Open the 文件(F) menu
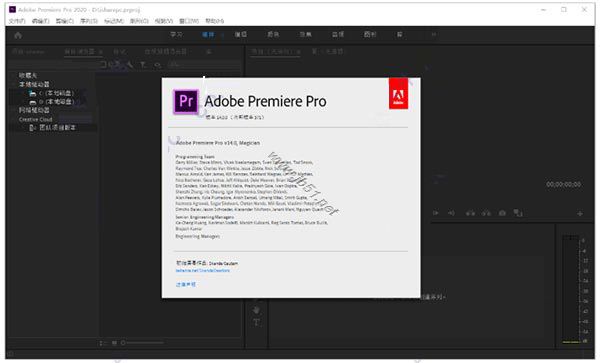The width and height of the screenshot is (600, 363). click(17, 21)
